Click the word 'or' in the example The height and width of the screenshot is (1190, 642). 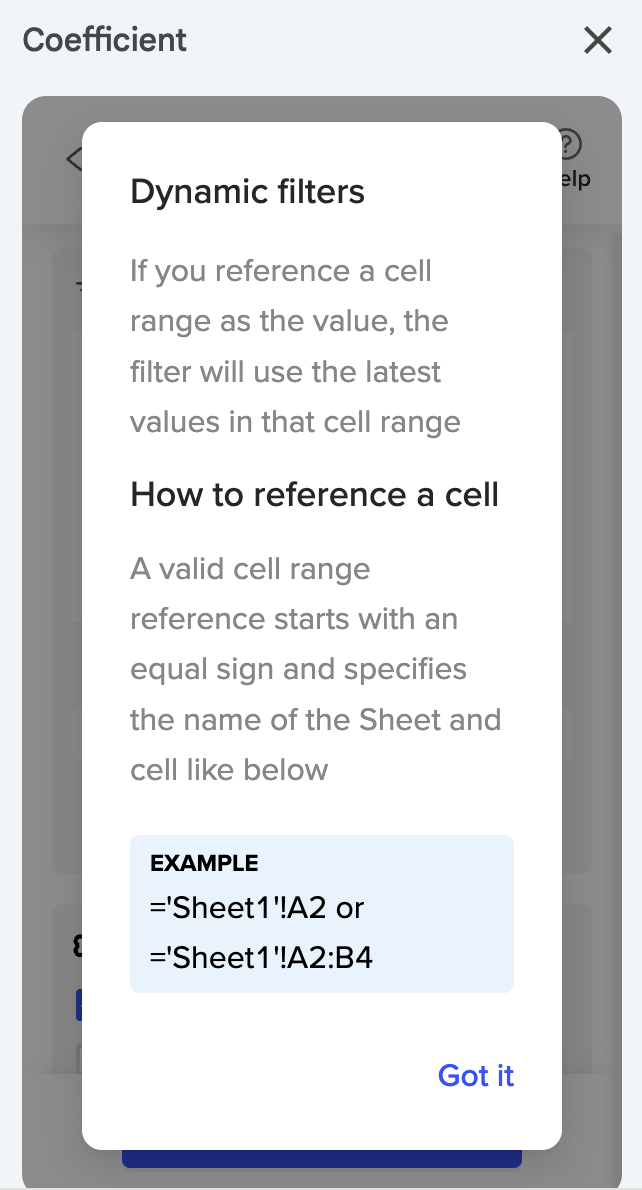(x=350, y=908)
